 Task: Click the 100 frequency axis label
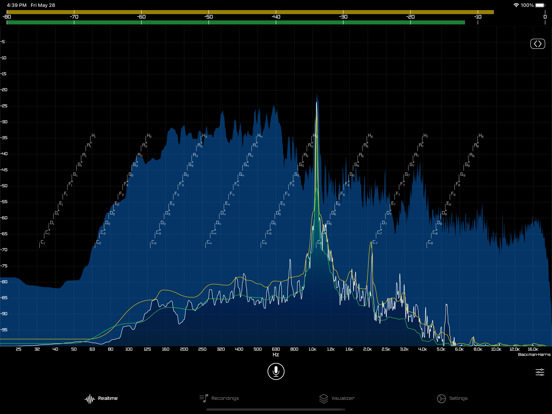point(129,349)
